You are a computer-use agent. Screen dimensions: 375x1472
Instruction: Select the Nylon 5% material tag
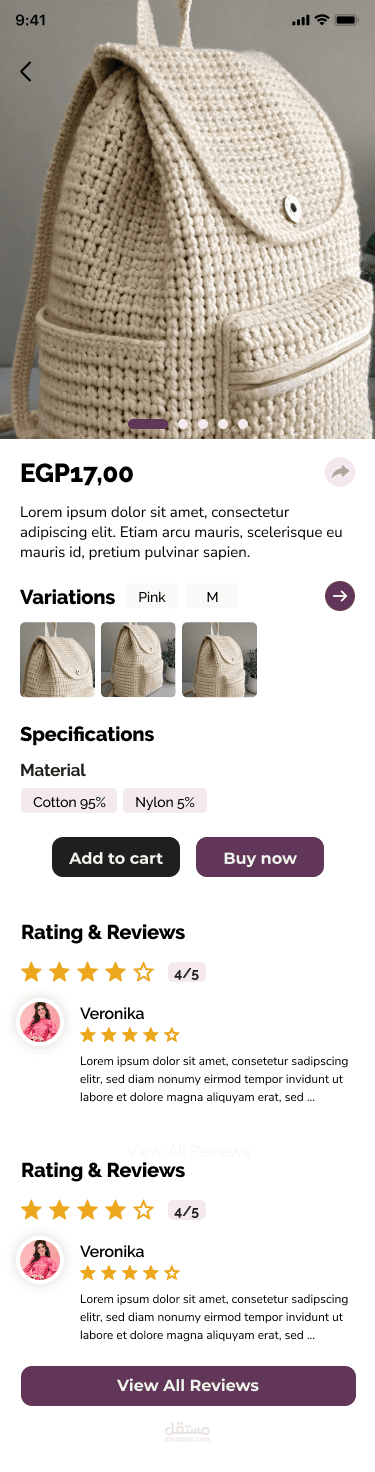point(165,801)
